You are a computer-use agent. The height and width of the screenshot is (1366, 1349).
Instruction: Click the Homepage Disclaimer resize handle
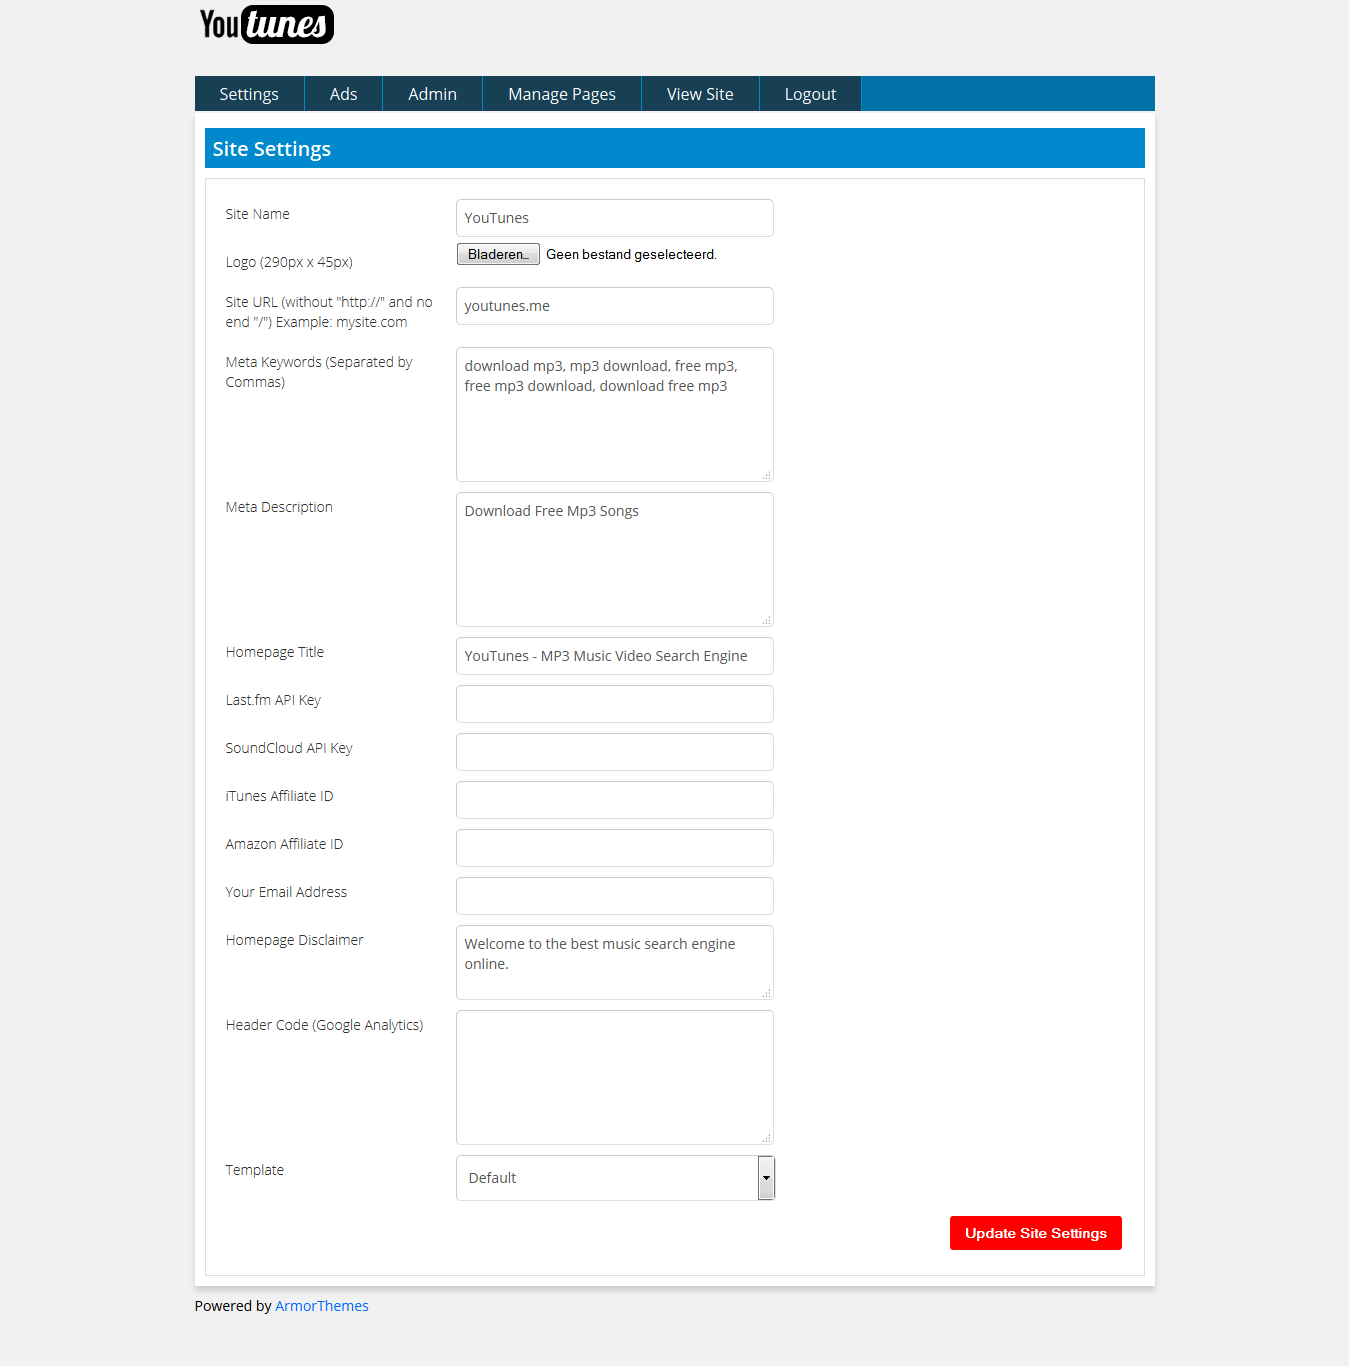(766, 993)
